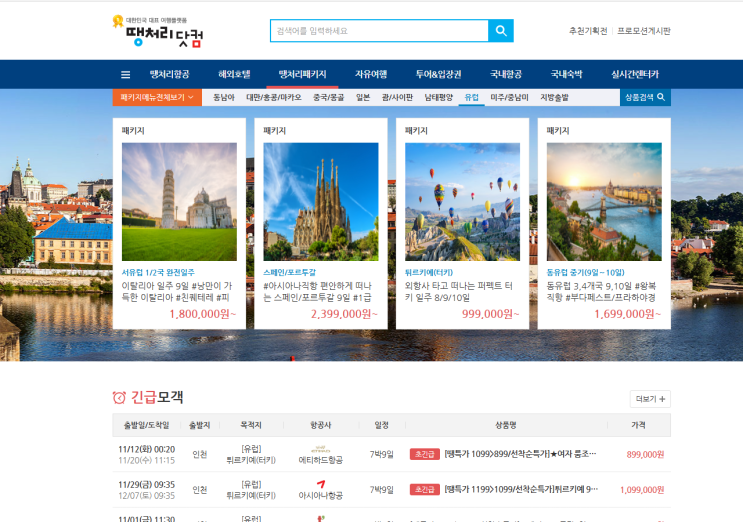Click the 땡처리닷컴 site logo
The width and height of the screenshot is (743, 522).
pos(158,31)
